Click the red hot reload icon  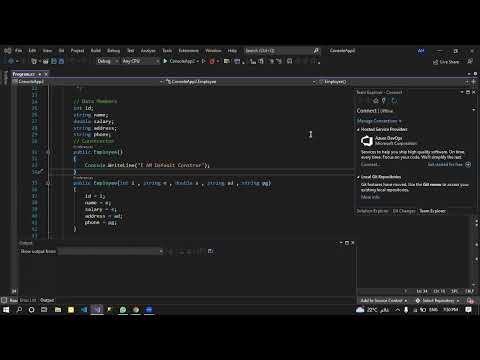click(212, 61)
